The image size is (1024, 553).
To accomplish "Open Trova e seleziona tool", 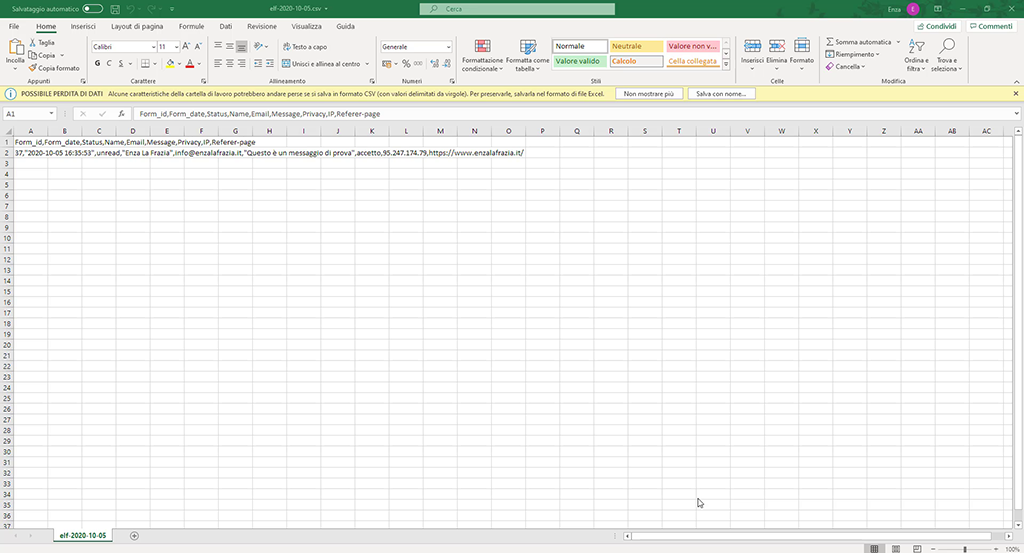I will click(945, 57).
